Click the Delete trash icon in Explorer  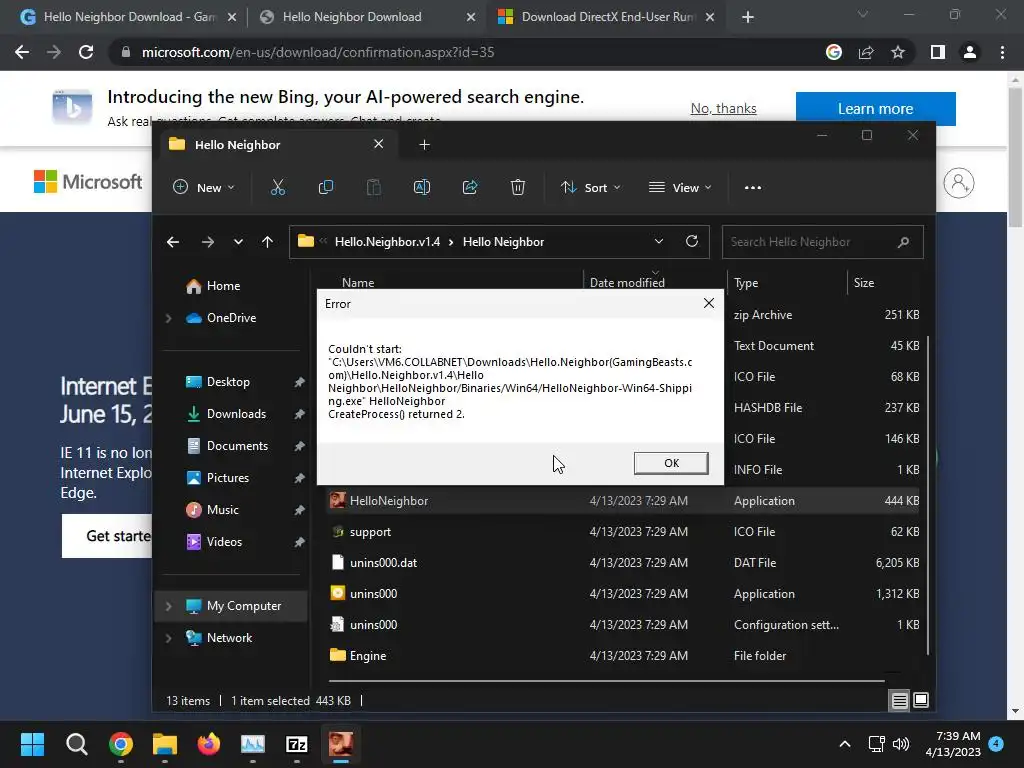[x=517, y=187]
